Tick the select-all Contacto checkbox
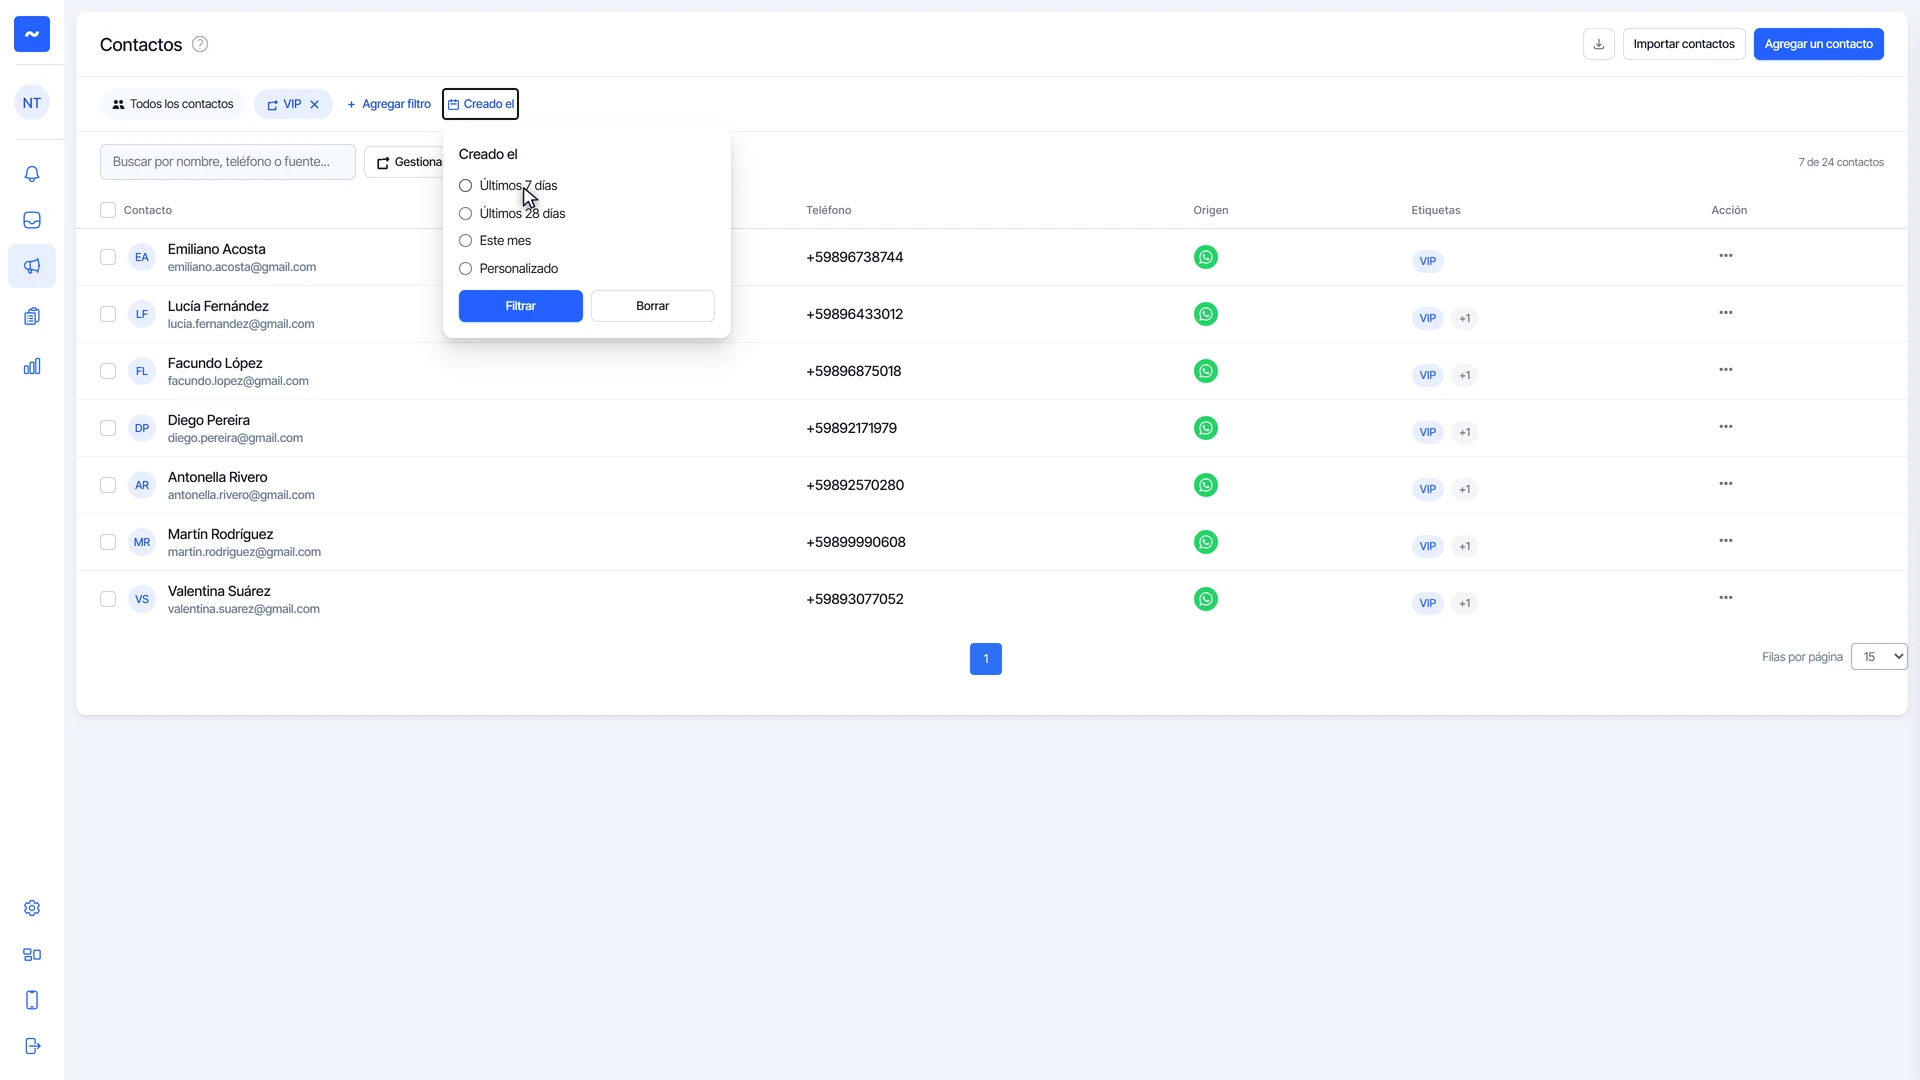Screen dimensions: 1920x1080 pos(108,210)
